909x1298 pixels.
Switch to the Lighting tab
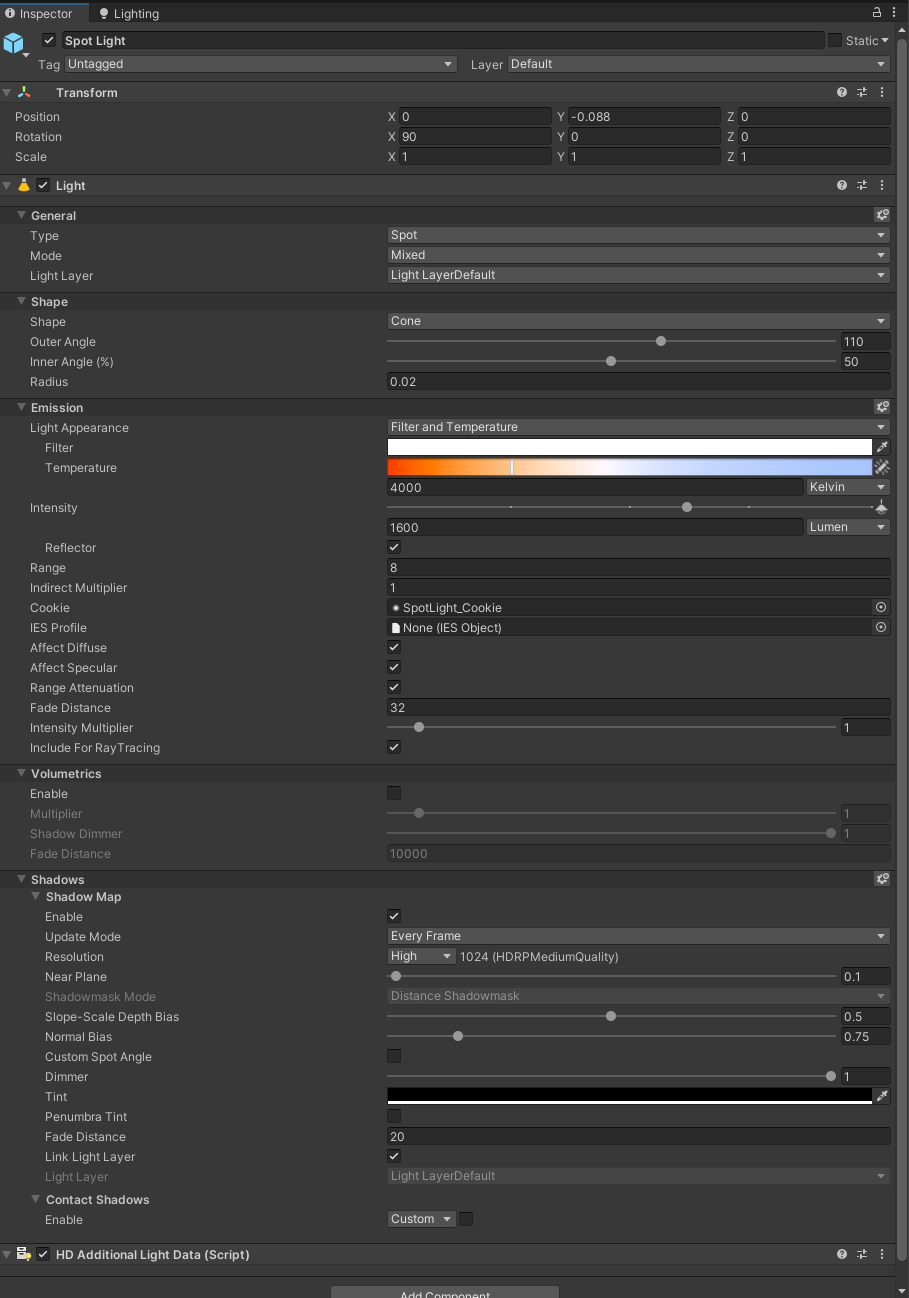tap(128, 13)
